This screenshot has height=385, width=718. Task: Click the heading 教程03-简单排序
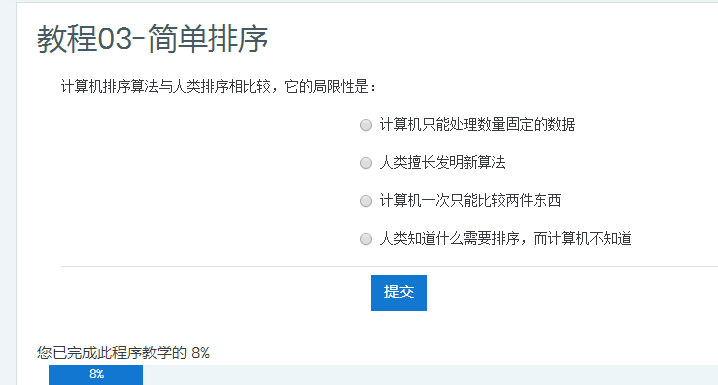click(152, 39)
